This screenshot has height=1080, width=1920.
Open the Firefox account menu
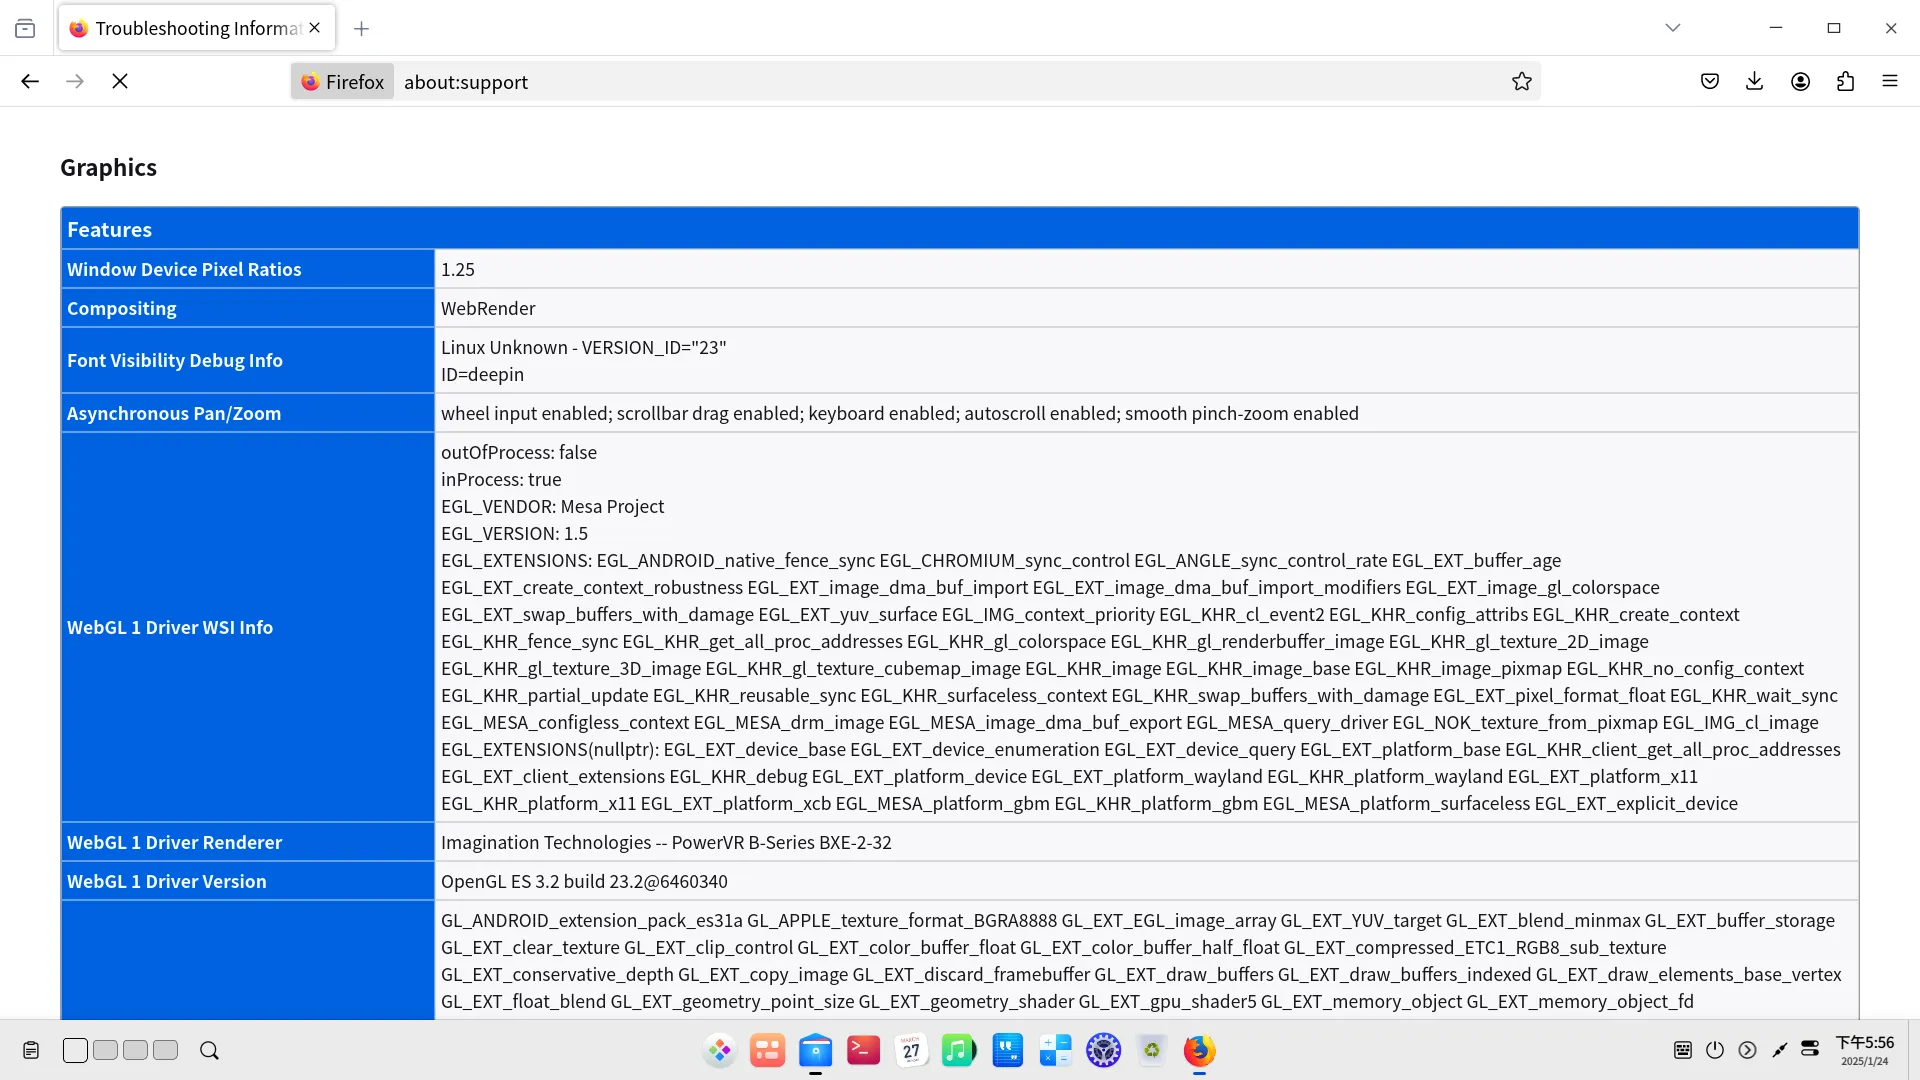click(1800, 82)
